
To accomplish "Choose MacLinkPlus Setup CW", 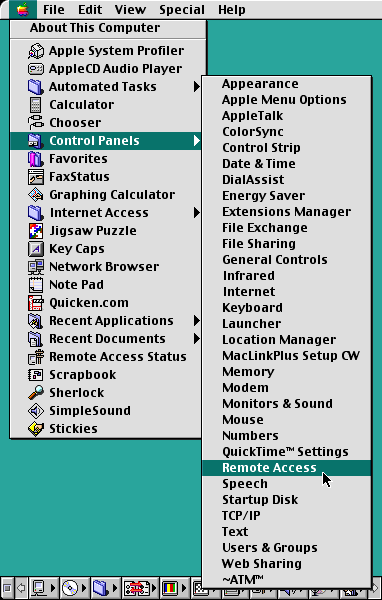I will 287,355.
